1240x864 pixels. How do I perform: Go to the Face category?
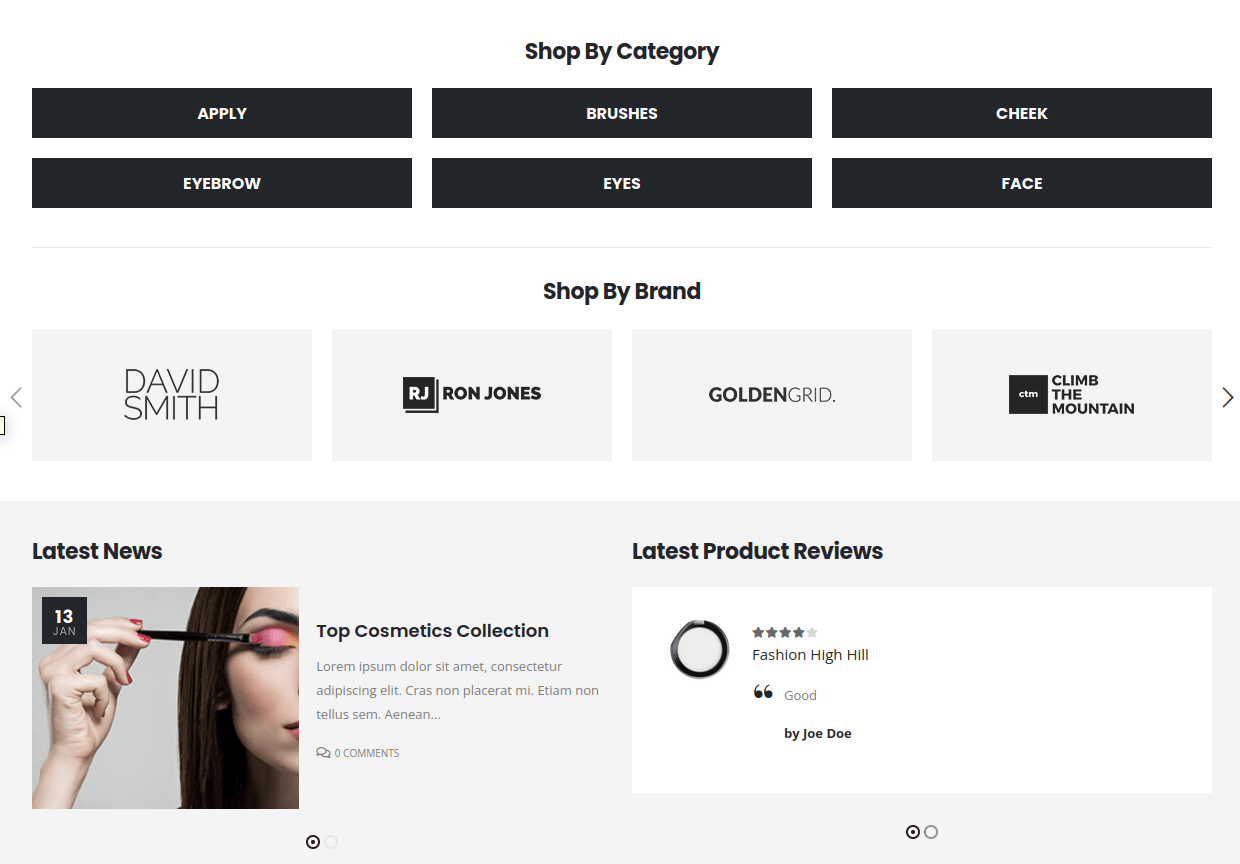click(1022, 183)
